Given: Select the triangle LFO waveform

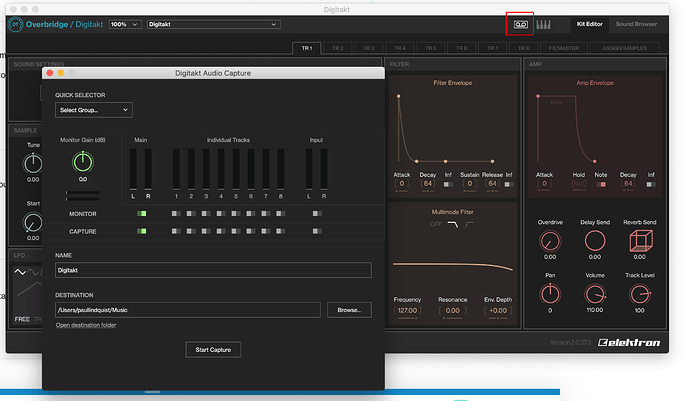Looking at the screenshot, I should [20, 272].
